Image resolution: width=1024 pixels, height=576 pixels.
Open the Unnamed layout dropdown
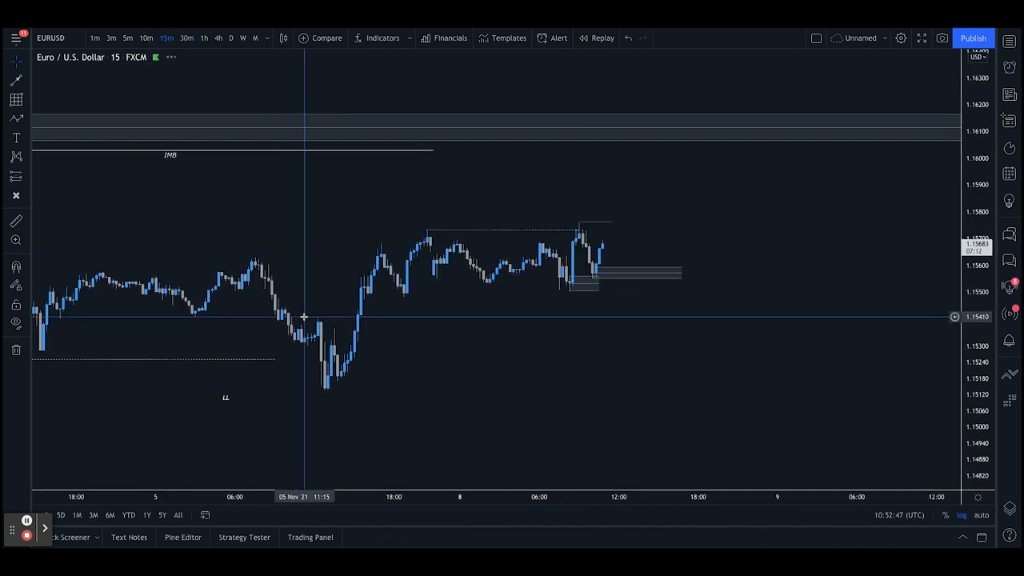pyautogui.click(x=859, y=39)
